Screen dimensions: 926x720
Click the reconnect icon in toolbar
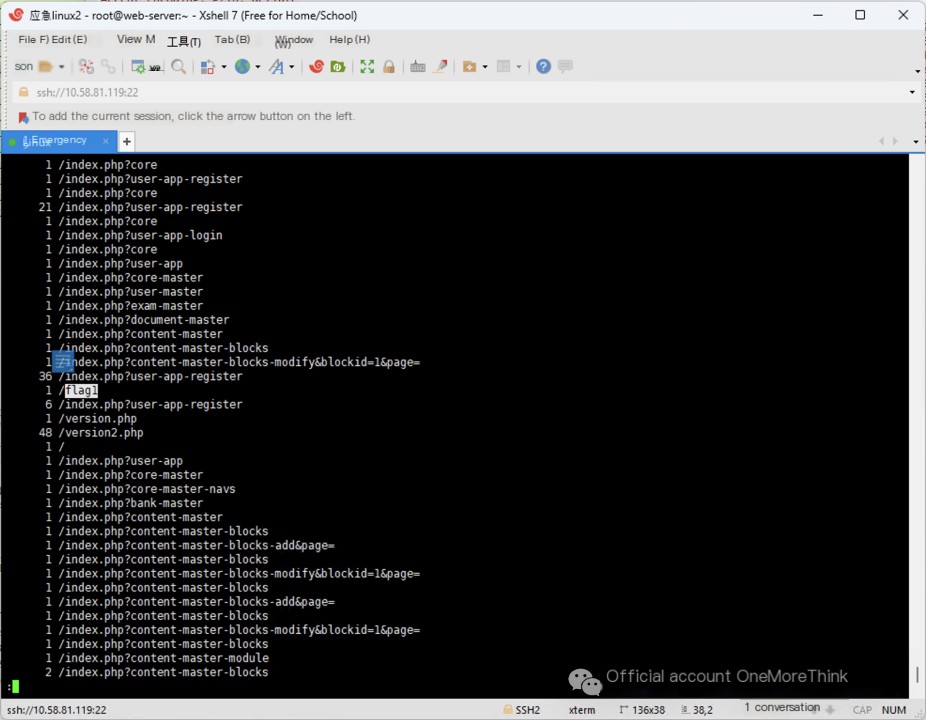tap(86, 67)
